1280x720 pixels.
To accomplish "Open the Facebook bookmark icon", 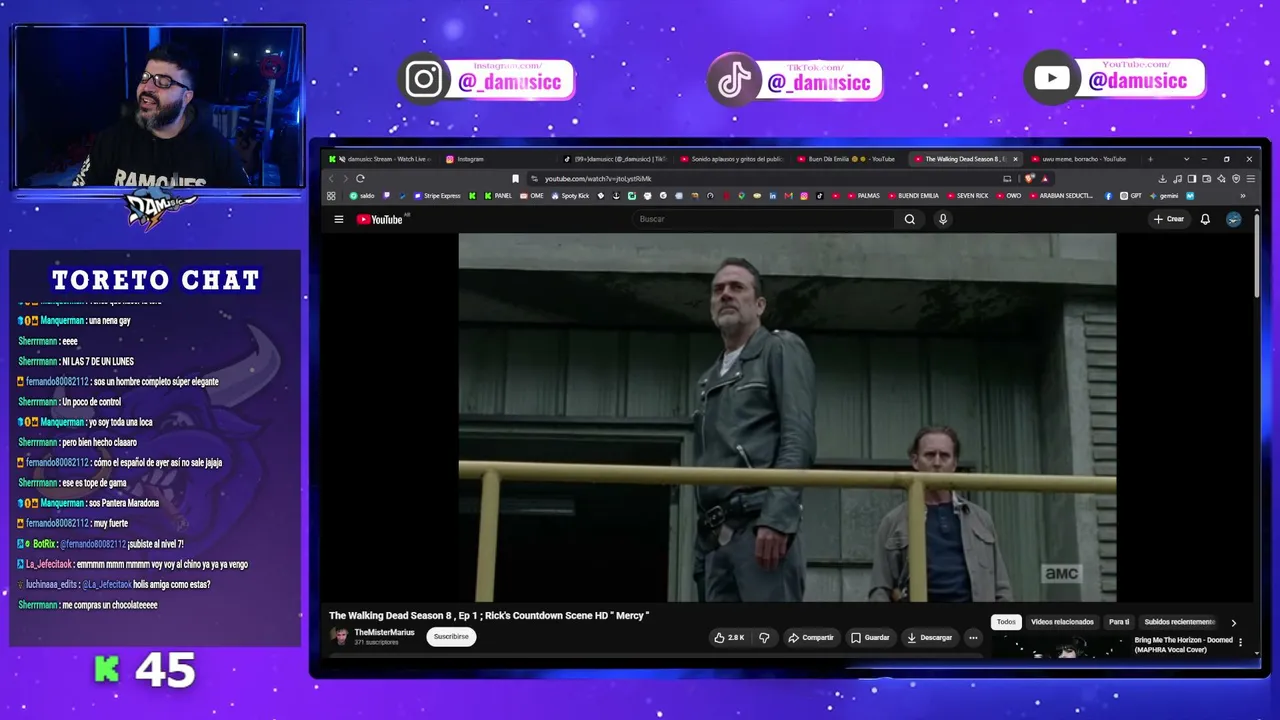I will click(x=1108, y=196).
